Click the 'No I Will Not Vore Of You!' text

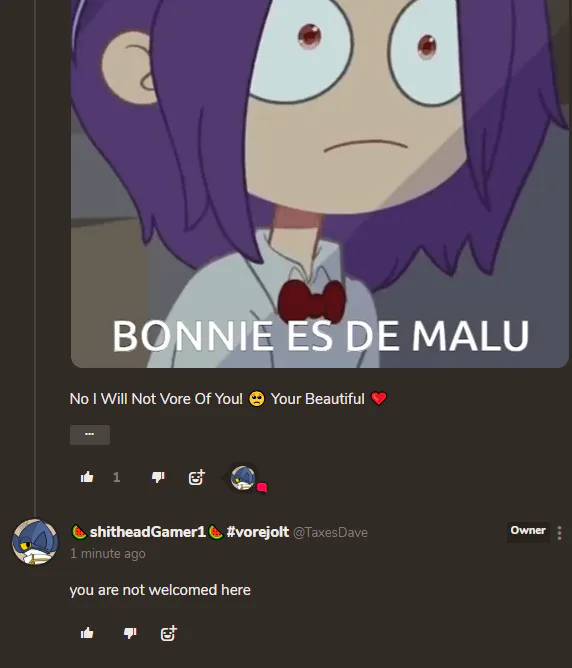156,399
